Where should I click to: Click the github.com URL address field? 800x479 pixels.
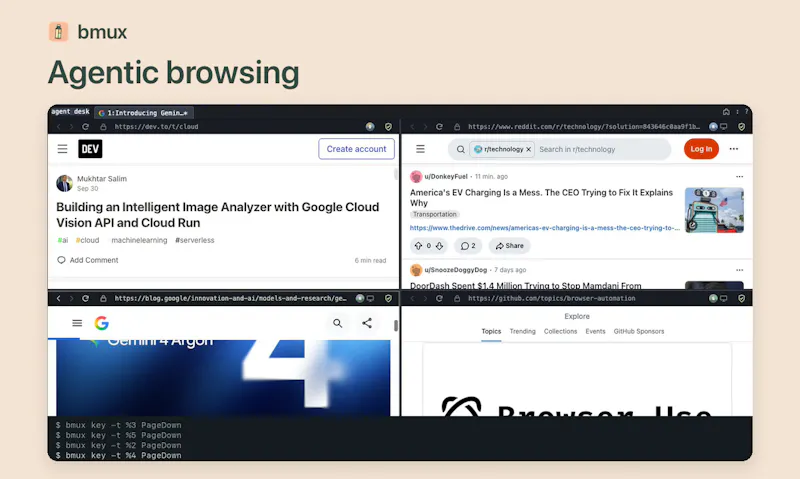pyautogui.click(x=552, y=298)
